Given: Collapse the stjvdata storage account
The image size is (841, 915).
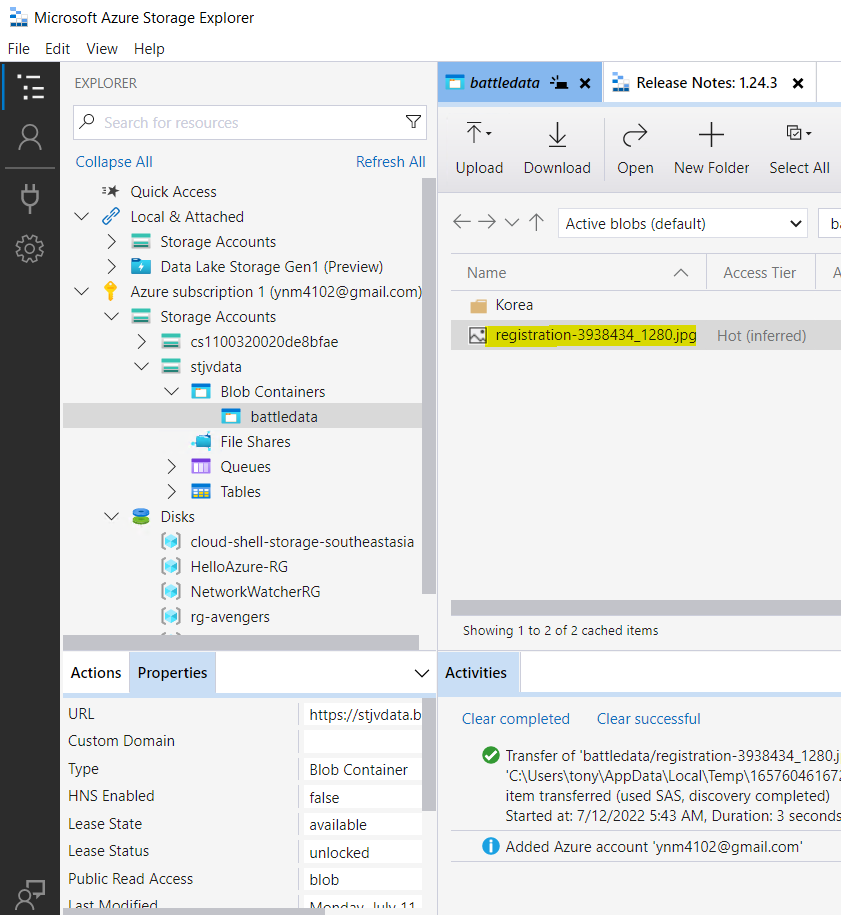Looking at the screenshot, I should (142, 366).
